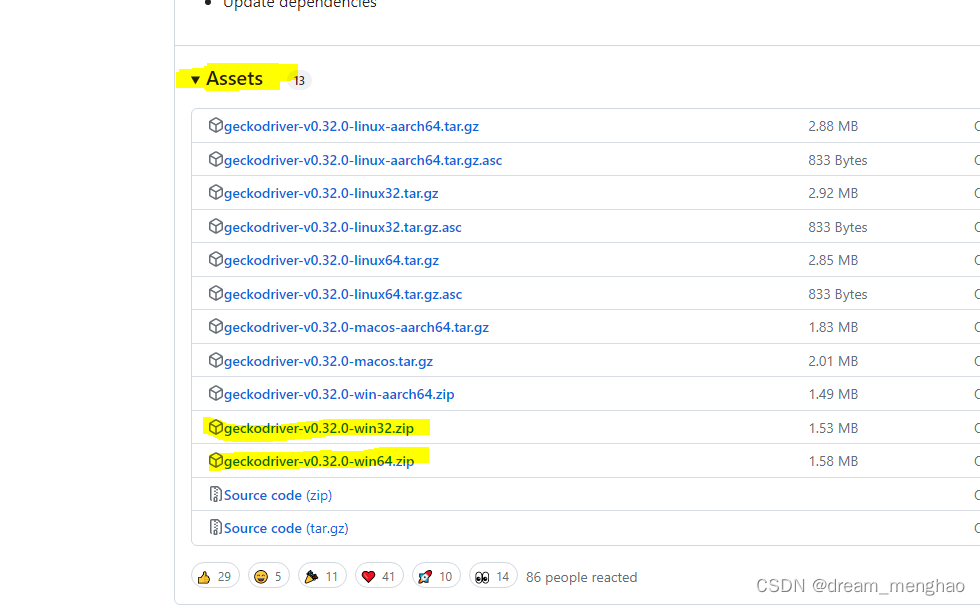980x605 pixels.
Task: Click package icon for linux32.tar.gz
Action: coord(216,192)
